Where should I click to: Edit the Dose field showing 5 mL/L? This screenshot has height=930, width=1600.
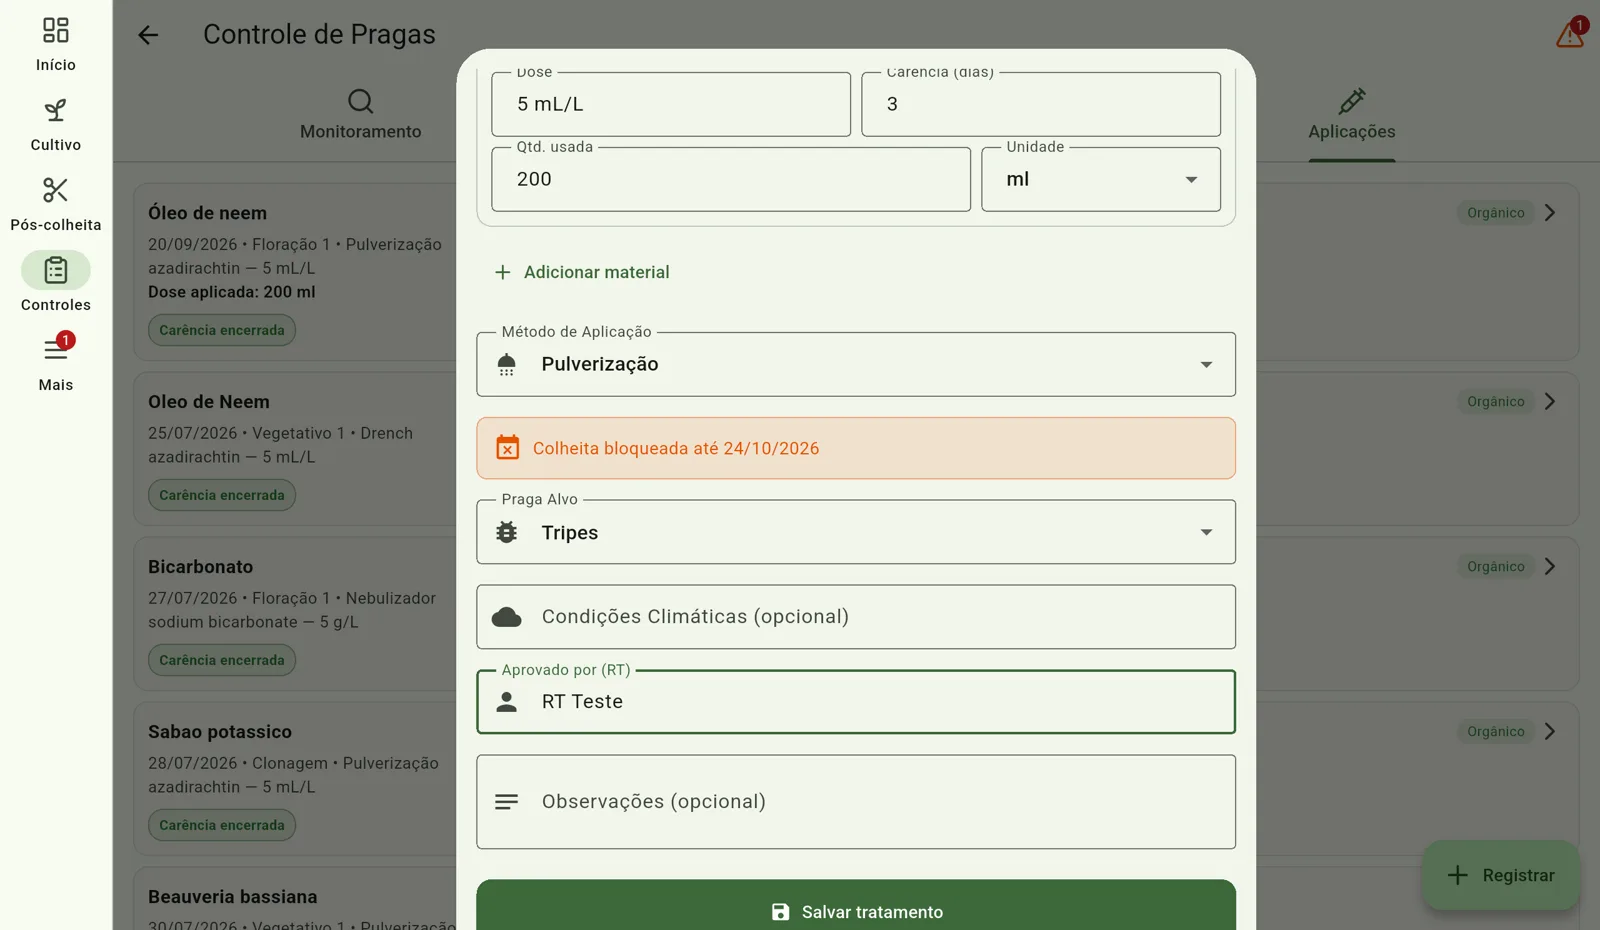[671, 104]
